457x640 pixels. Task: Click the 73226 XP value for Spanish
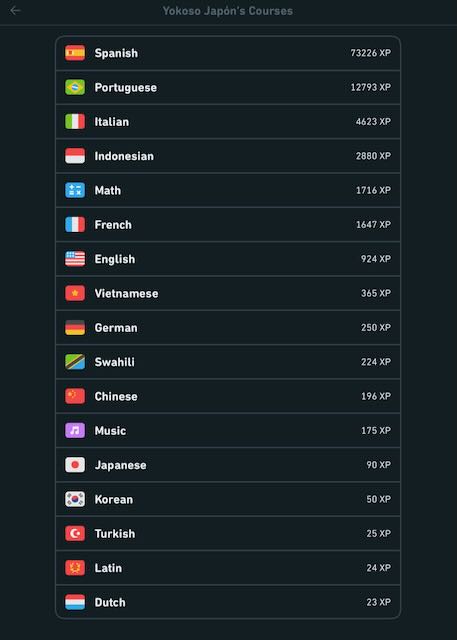point(370,53)
